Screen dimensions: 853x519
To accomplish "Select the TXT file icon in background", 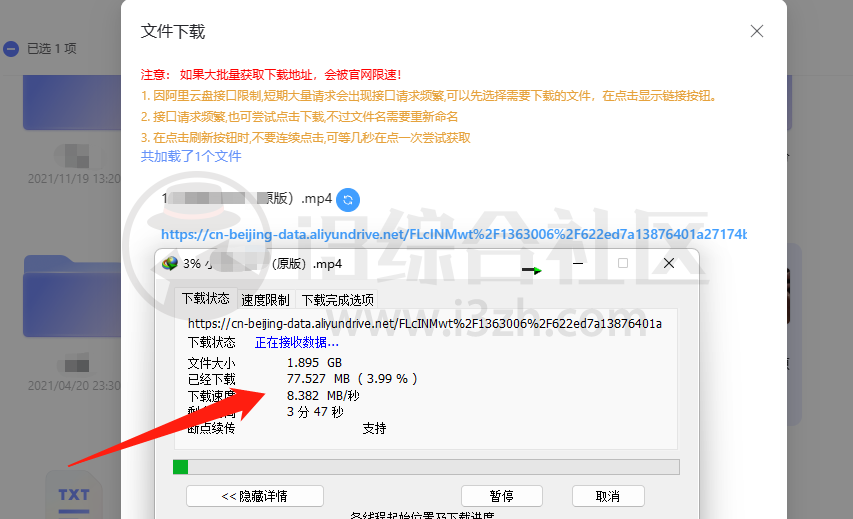I will pos(74,494).
